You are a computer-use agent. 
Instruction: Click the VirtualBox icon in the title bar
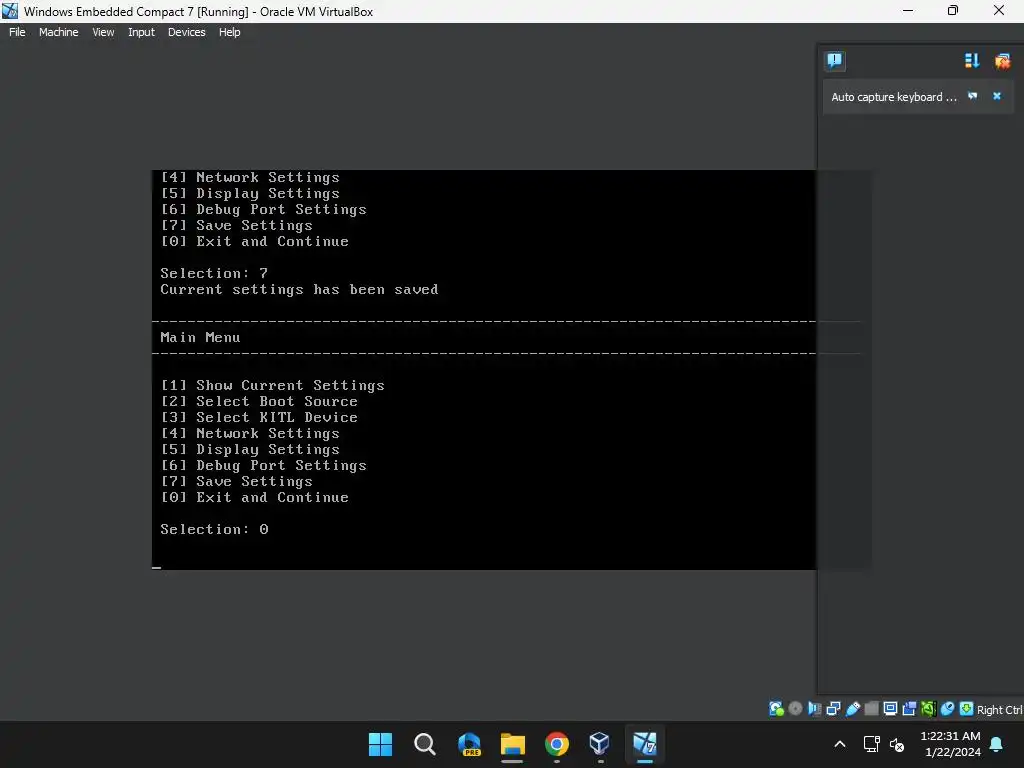click(10, 11)
